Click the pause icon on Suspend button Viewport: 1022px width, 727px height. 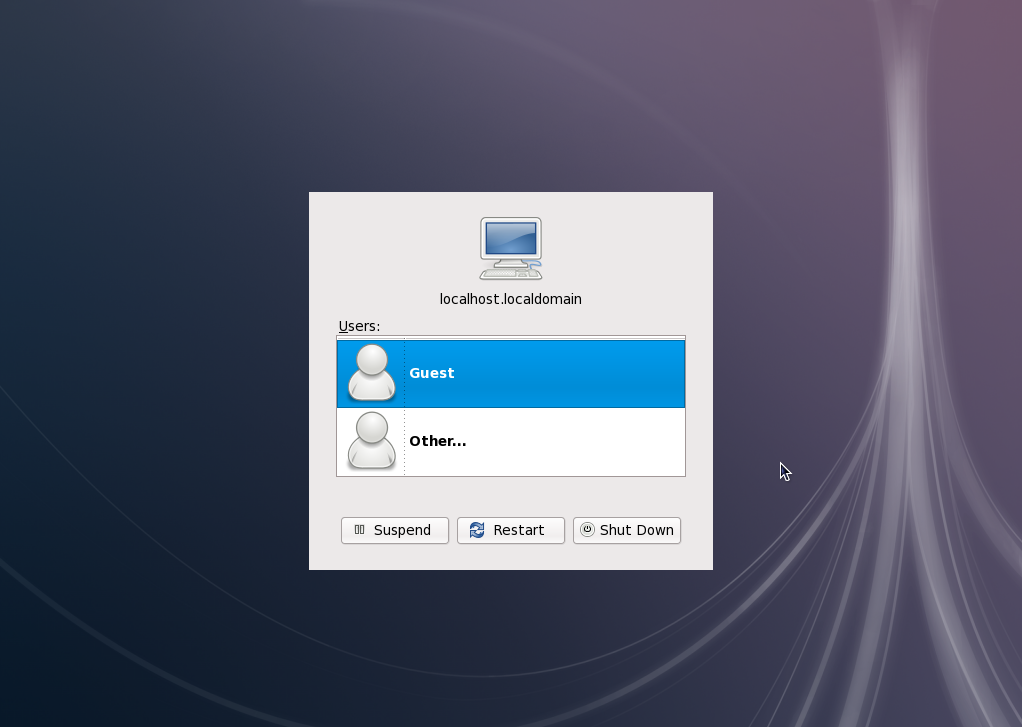(x=360, y=530)
